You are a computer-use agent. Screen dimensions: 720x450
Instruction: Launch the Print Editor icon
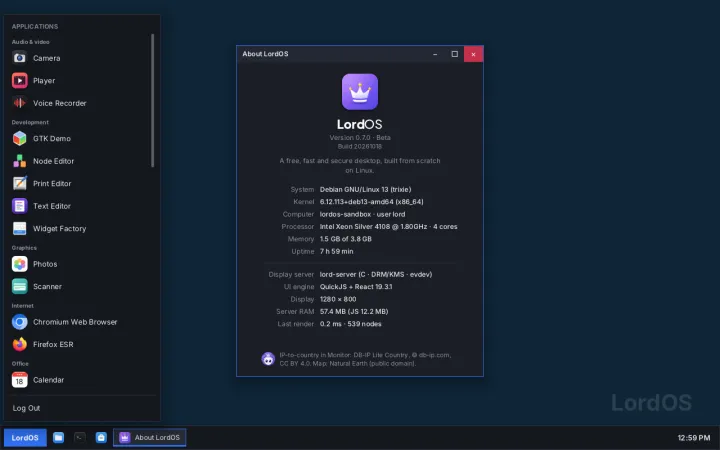(x=19, y=184)
